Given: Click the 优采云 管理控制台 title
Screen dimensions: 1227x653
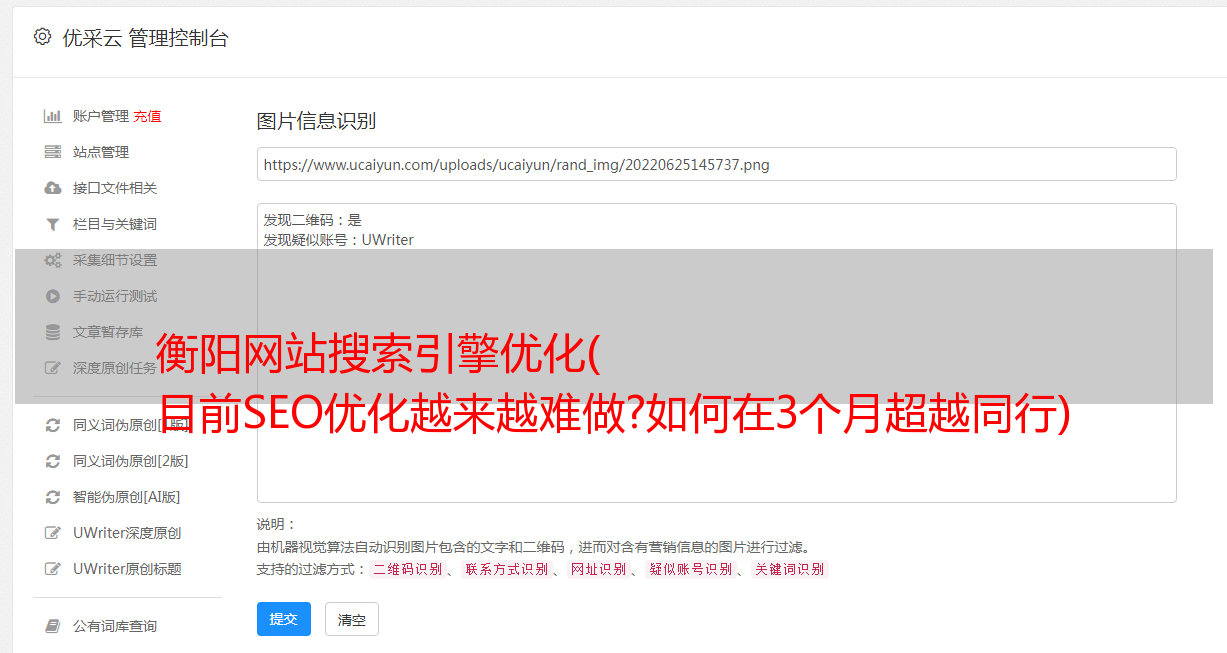Looking at the screenshot, I should pyautogui.click(x=145, y=38).
